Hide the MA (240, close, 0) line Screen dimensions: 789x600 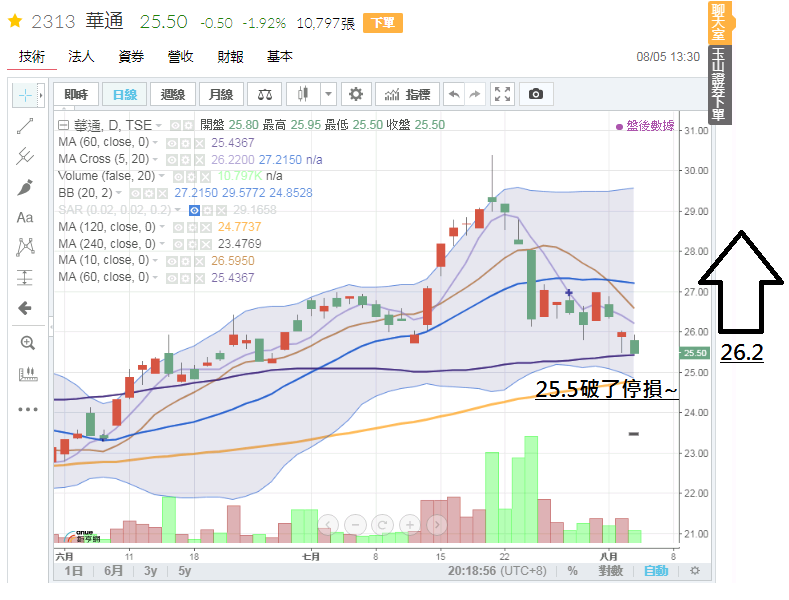[x=178, y=245]
